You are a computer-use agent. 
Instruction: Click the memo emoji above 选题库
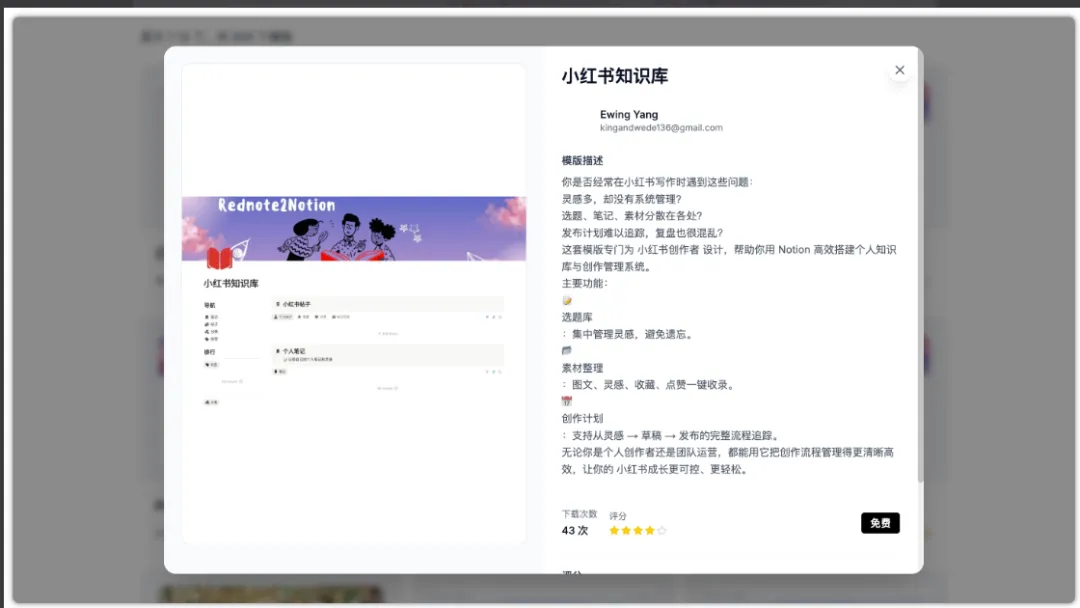567,300
